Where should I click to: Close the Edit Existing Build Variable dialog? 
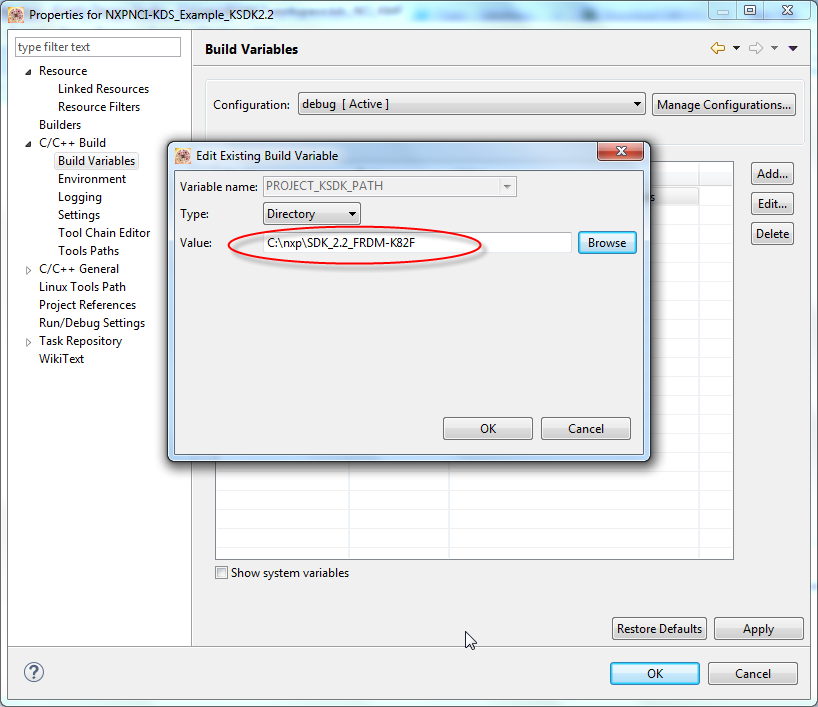pyautogui.click(x=621, y=151)
